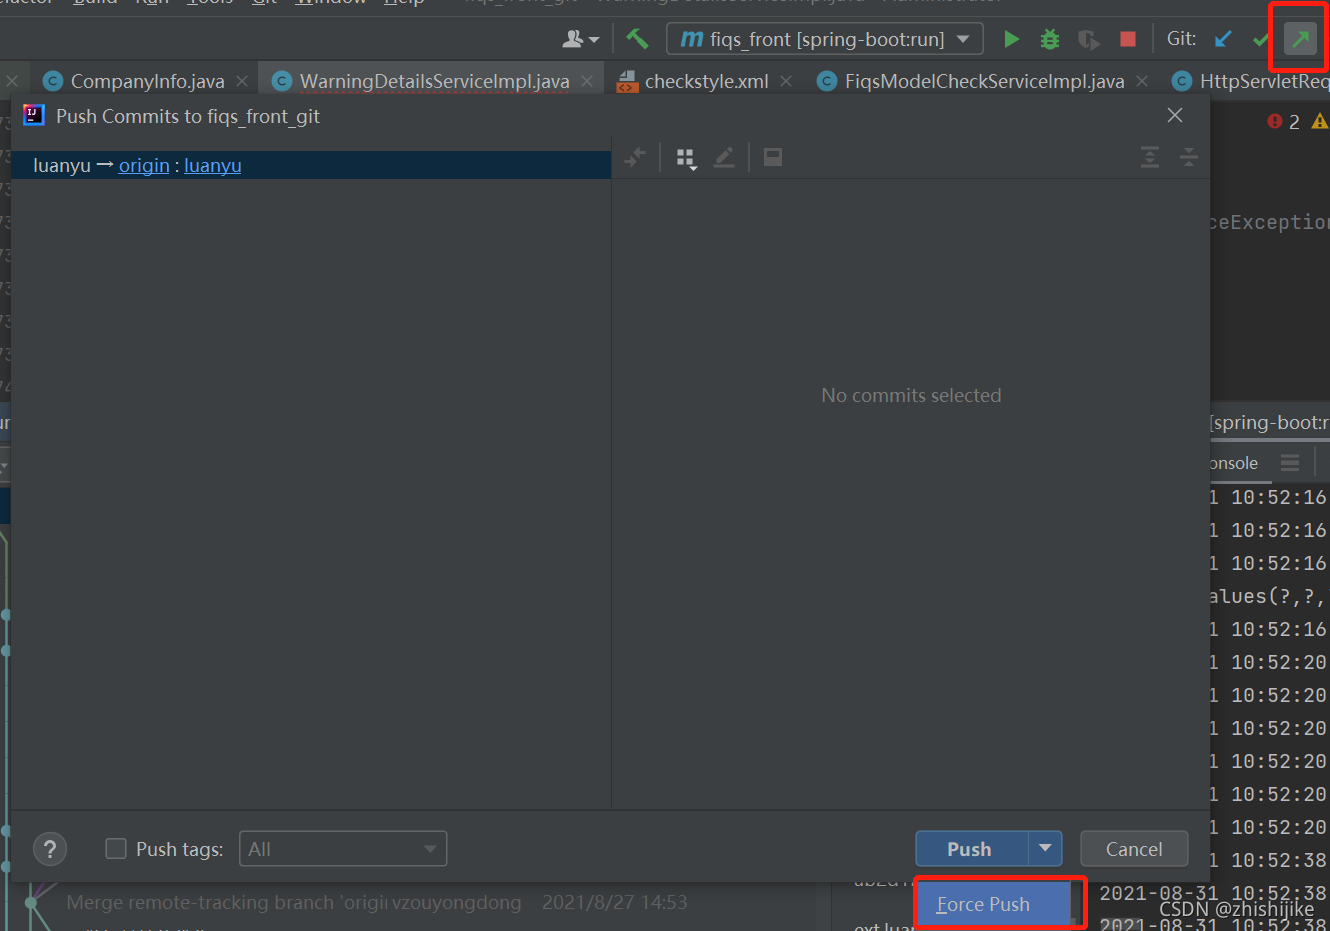1330x931 pixels.
Task: Open checkstyle.xml editor tab
Action: click(x=706, y=81)
